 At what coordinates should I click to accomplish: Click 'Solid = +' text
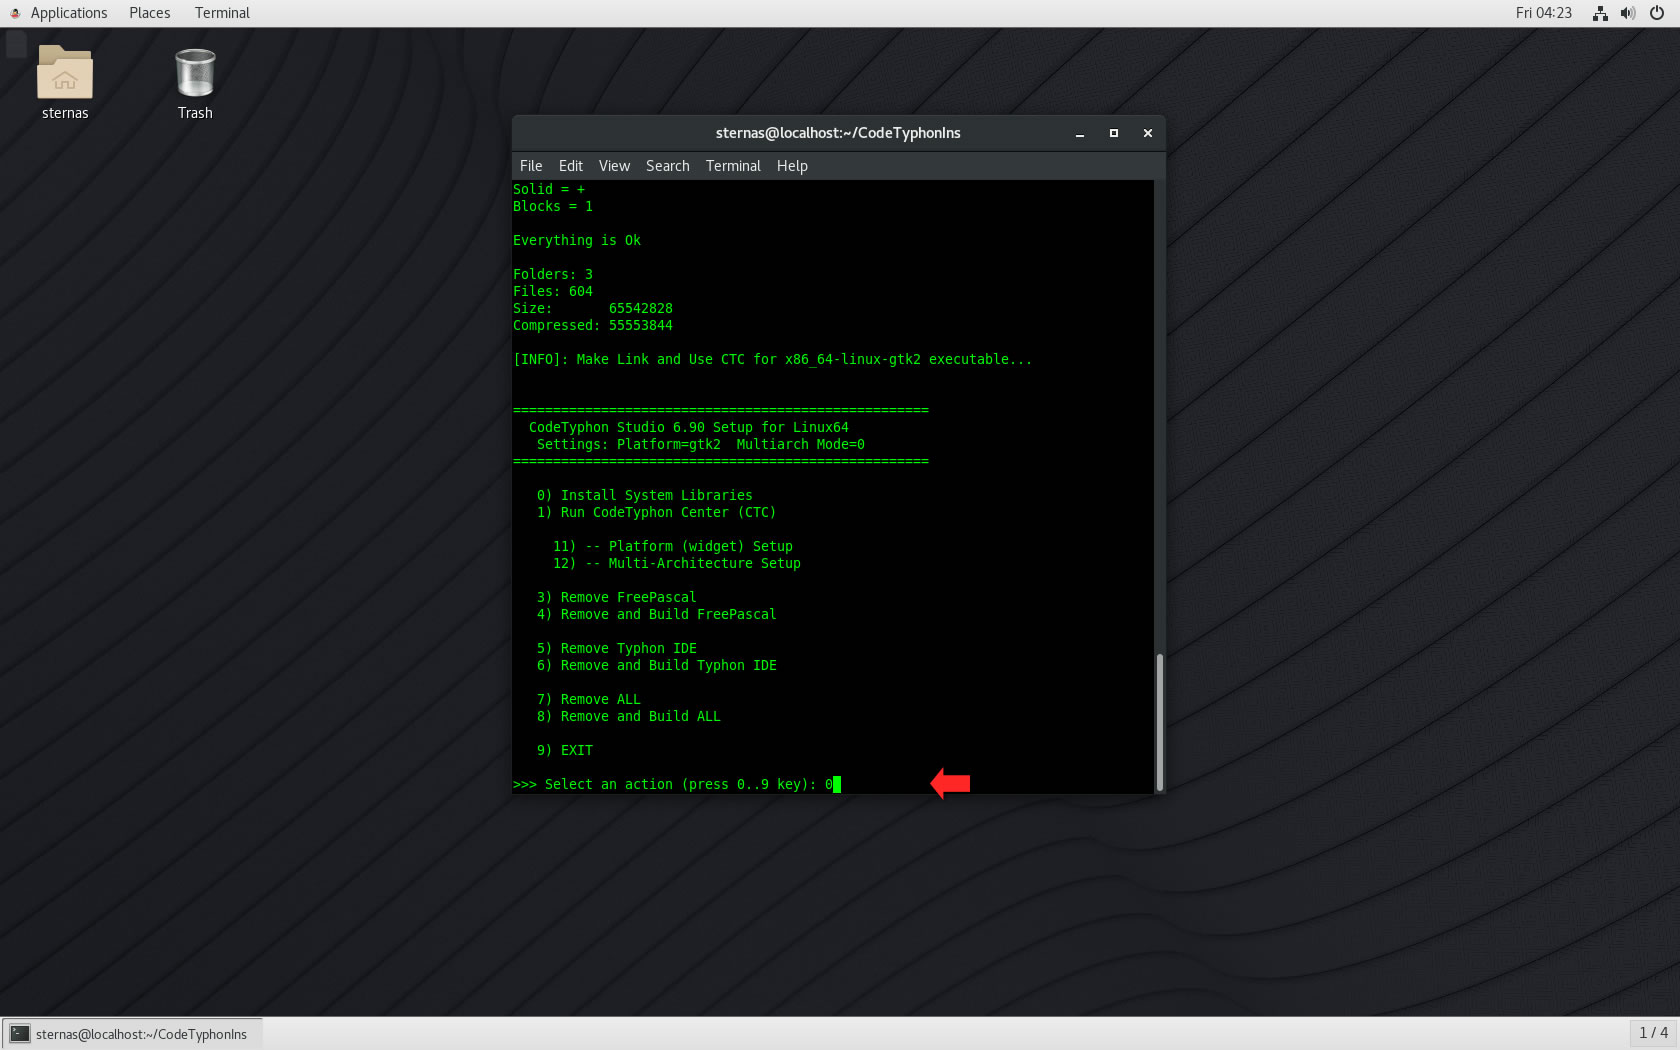pos(549,189)
